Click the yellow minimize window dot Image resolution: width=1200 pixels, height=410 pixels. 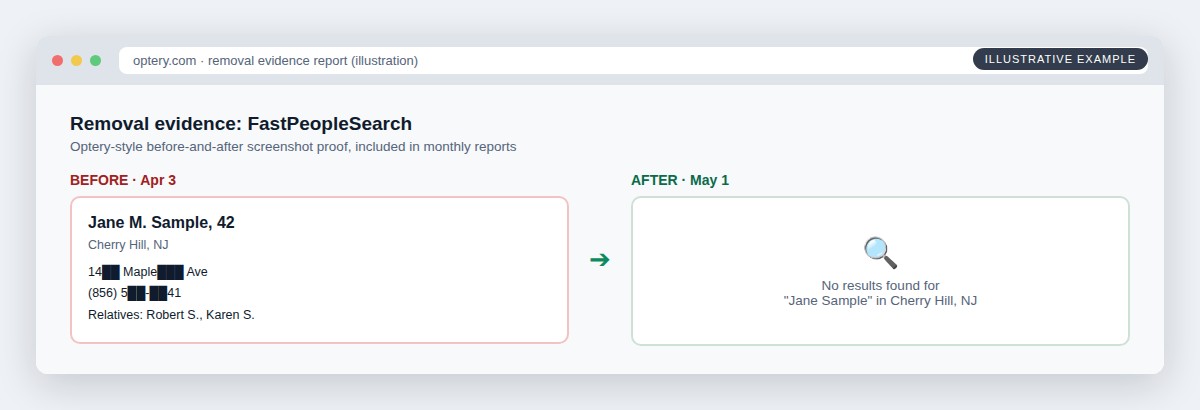coord(76,60)
